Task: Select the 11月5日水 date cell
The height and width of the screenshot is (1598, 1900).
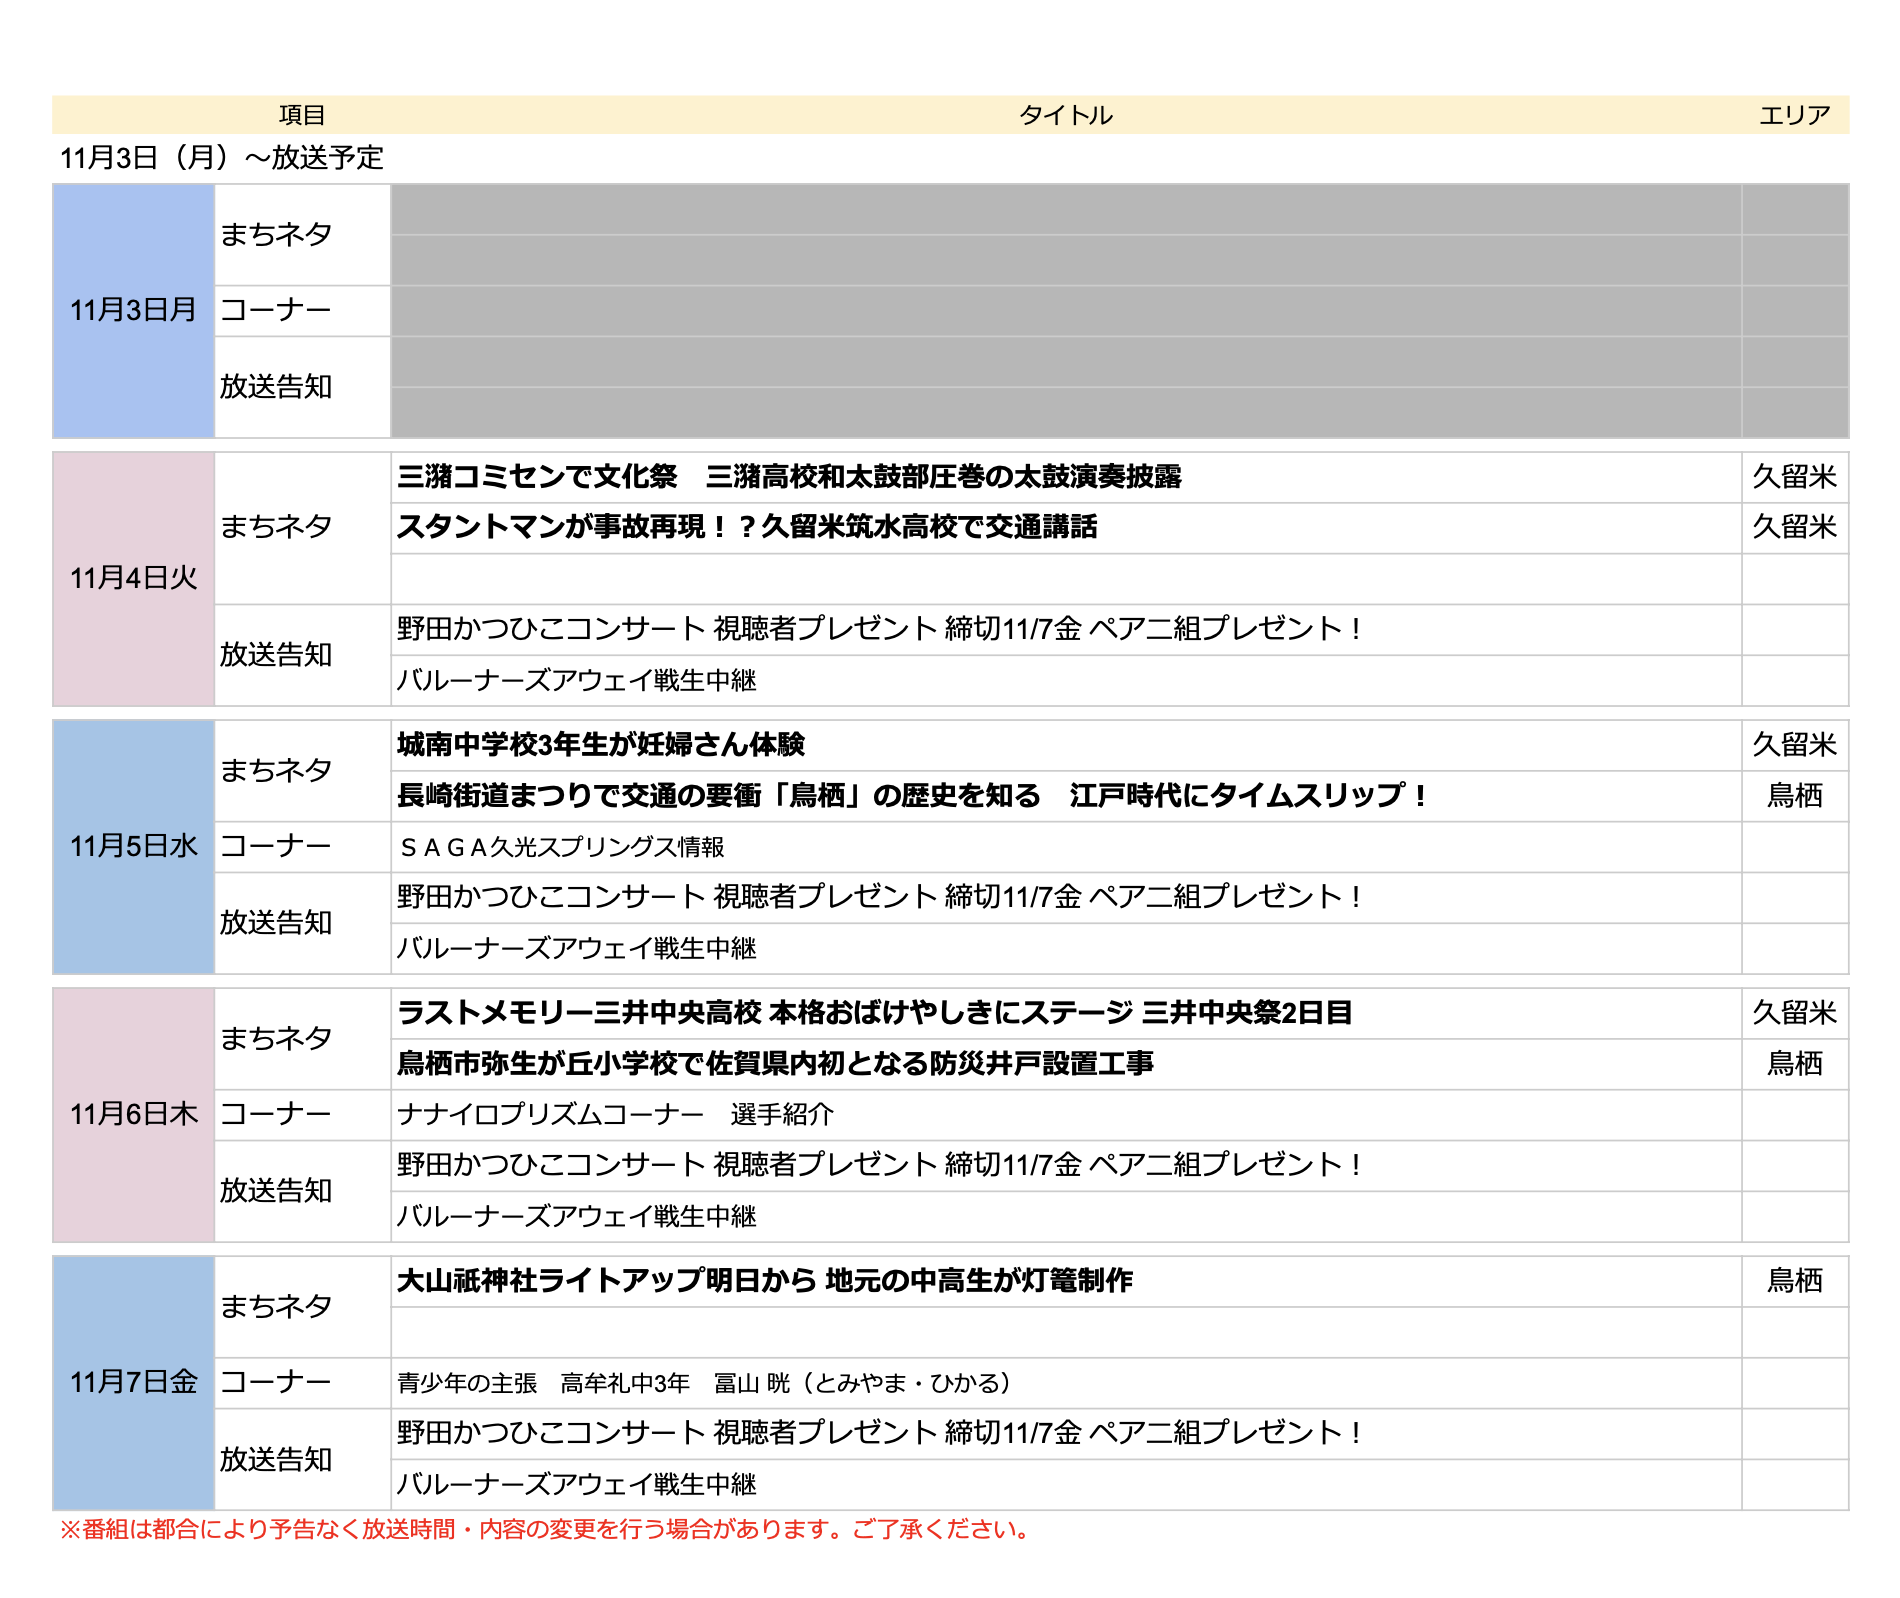Action: (x=133, y=846)
